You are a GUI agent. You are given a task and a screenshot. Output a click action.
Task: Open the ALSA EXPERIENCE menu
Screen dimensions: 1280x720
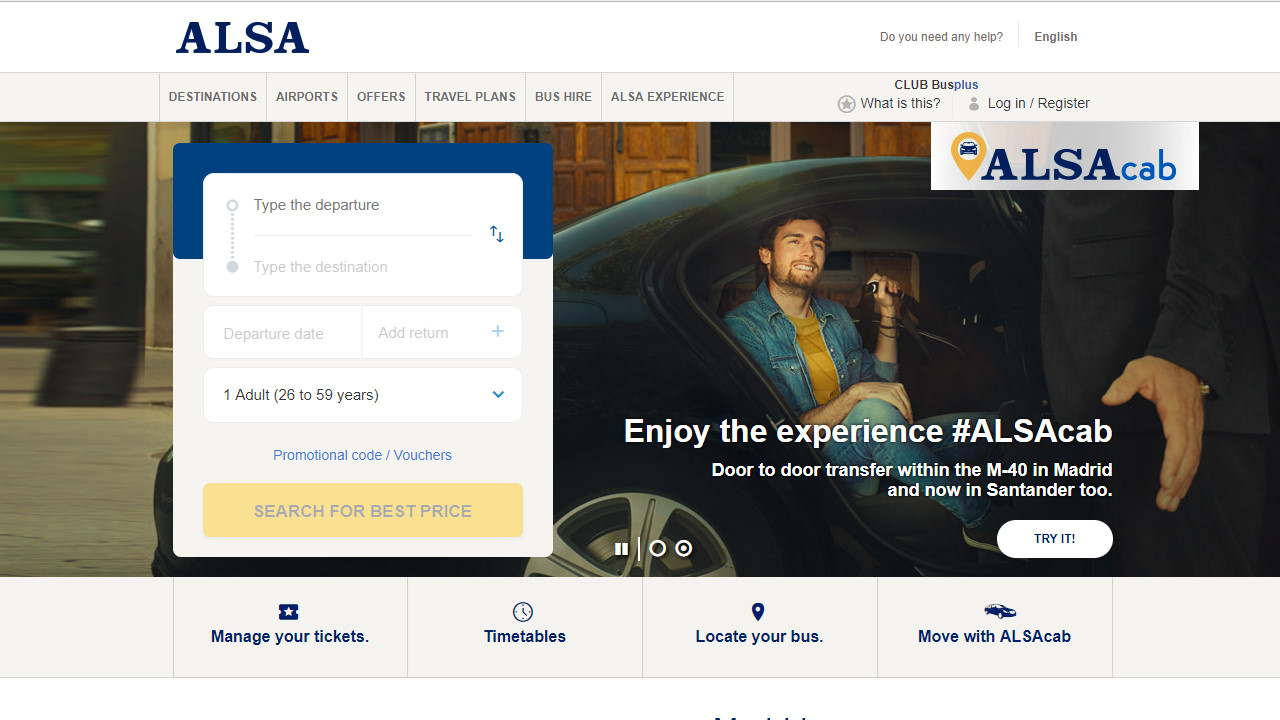(x=667, y=97)
